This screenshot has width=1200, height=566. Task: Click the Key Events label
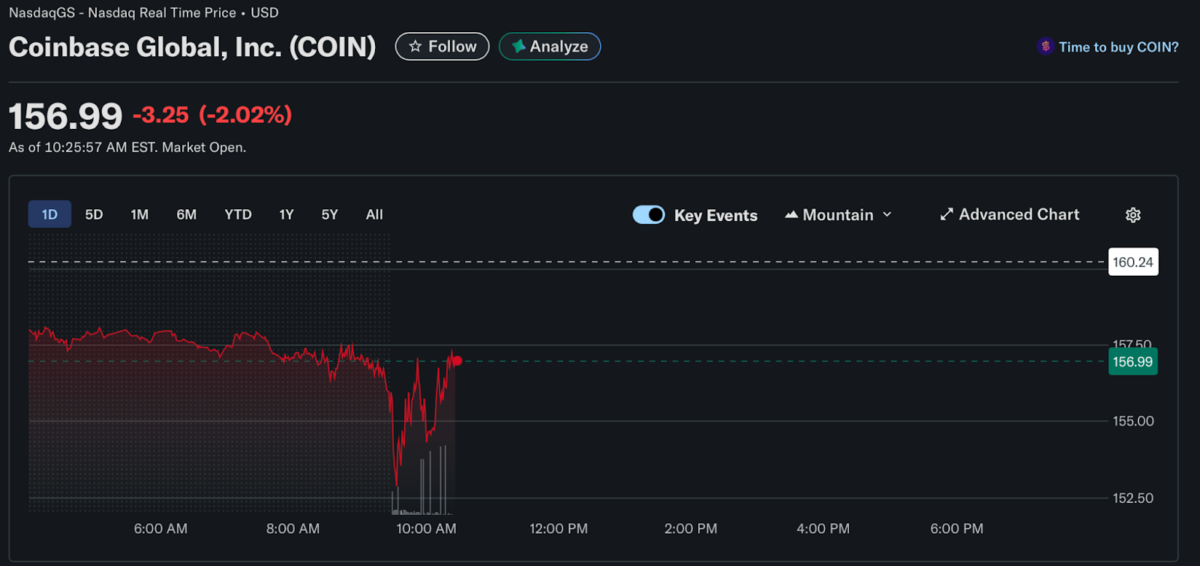(x=716, y=215)
